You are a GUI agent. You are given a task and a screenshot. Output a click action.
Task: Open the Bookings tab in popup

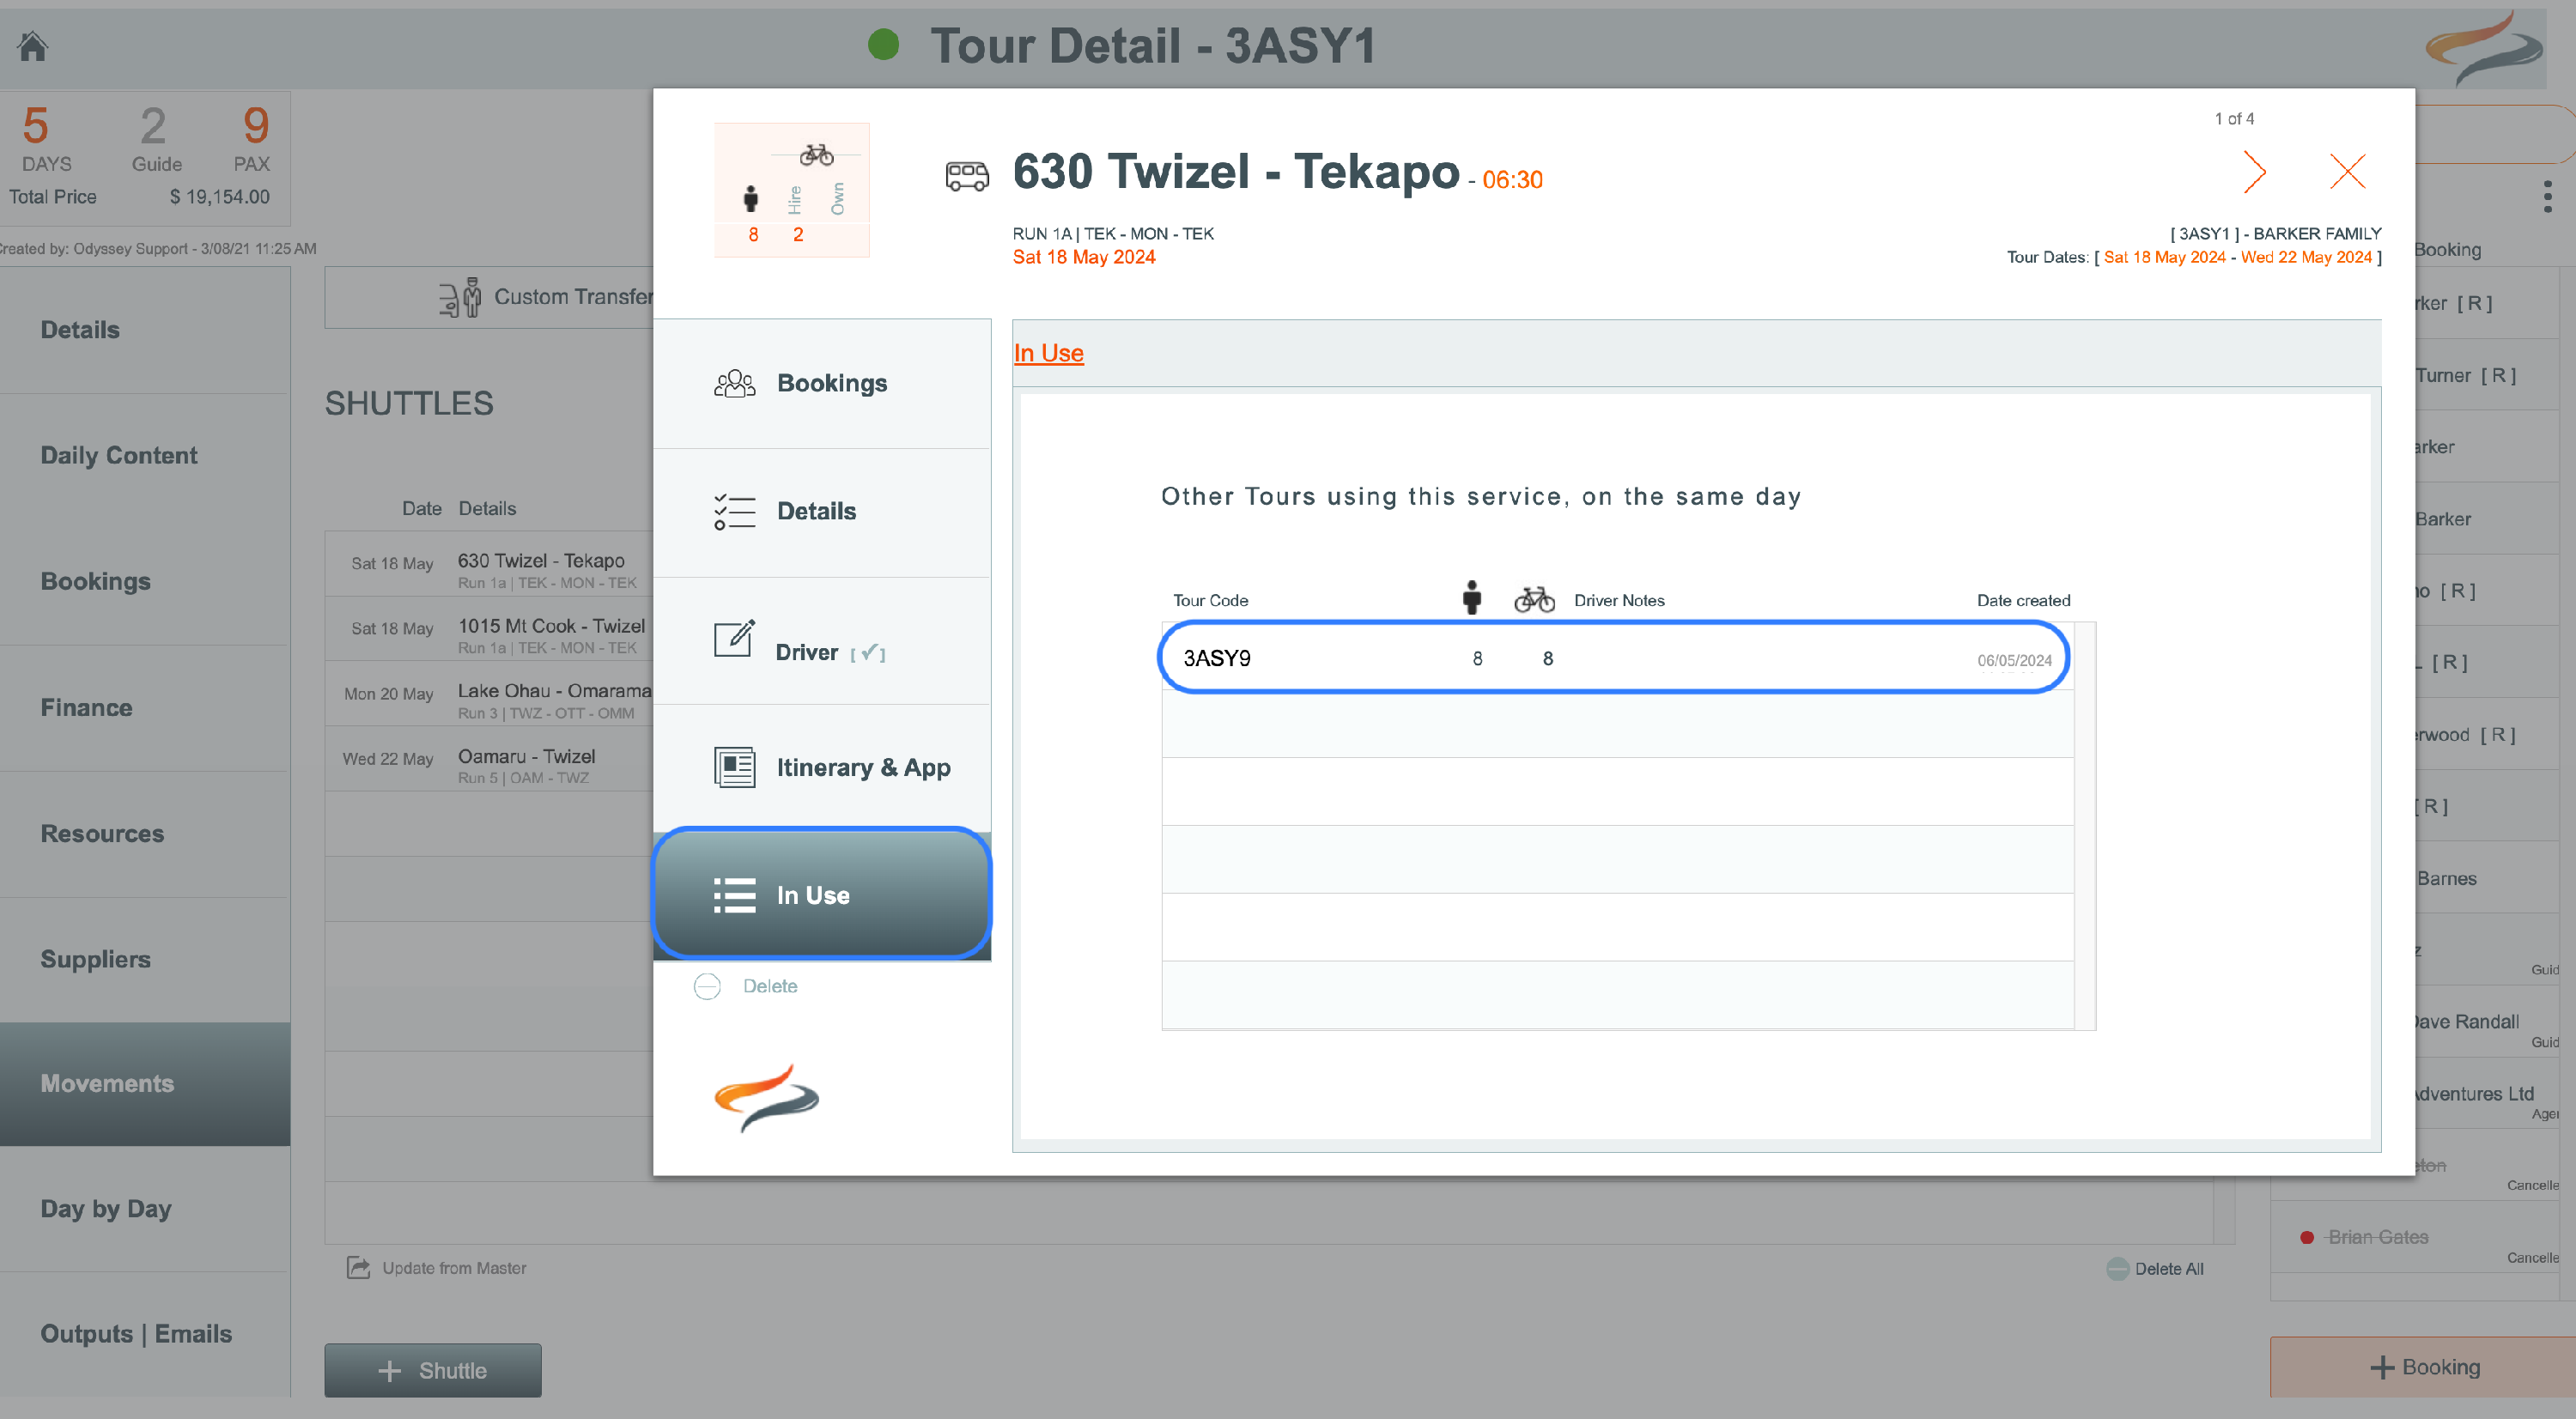(822, 384)
